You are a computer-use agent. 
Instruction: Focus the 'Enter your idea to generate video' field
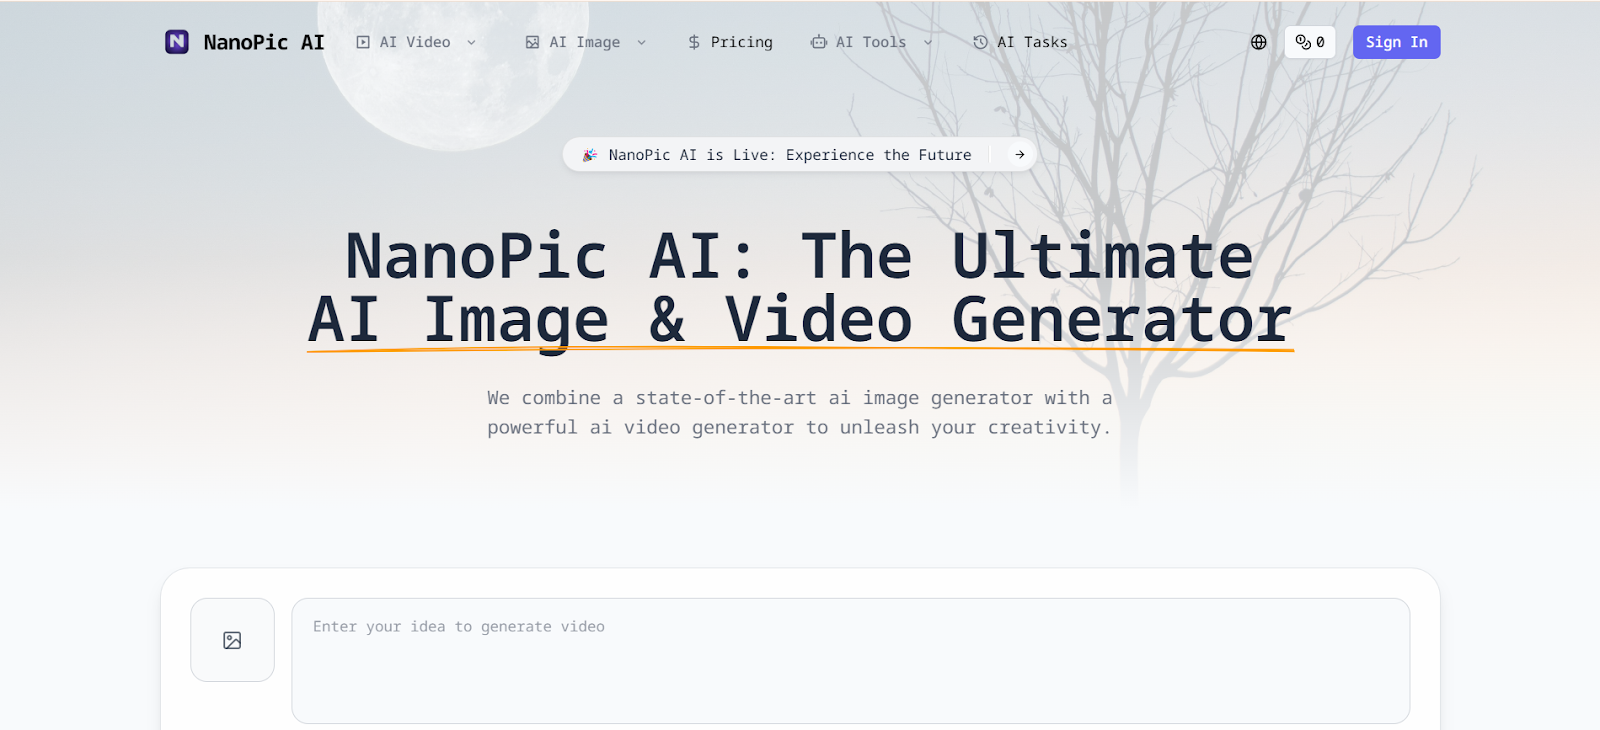click(850, 660)
